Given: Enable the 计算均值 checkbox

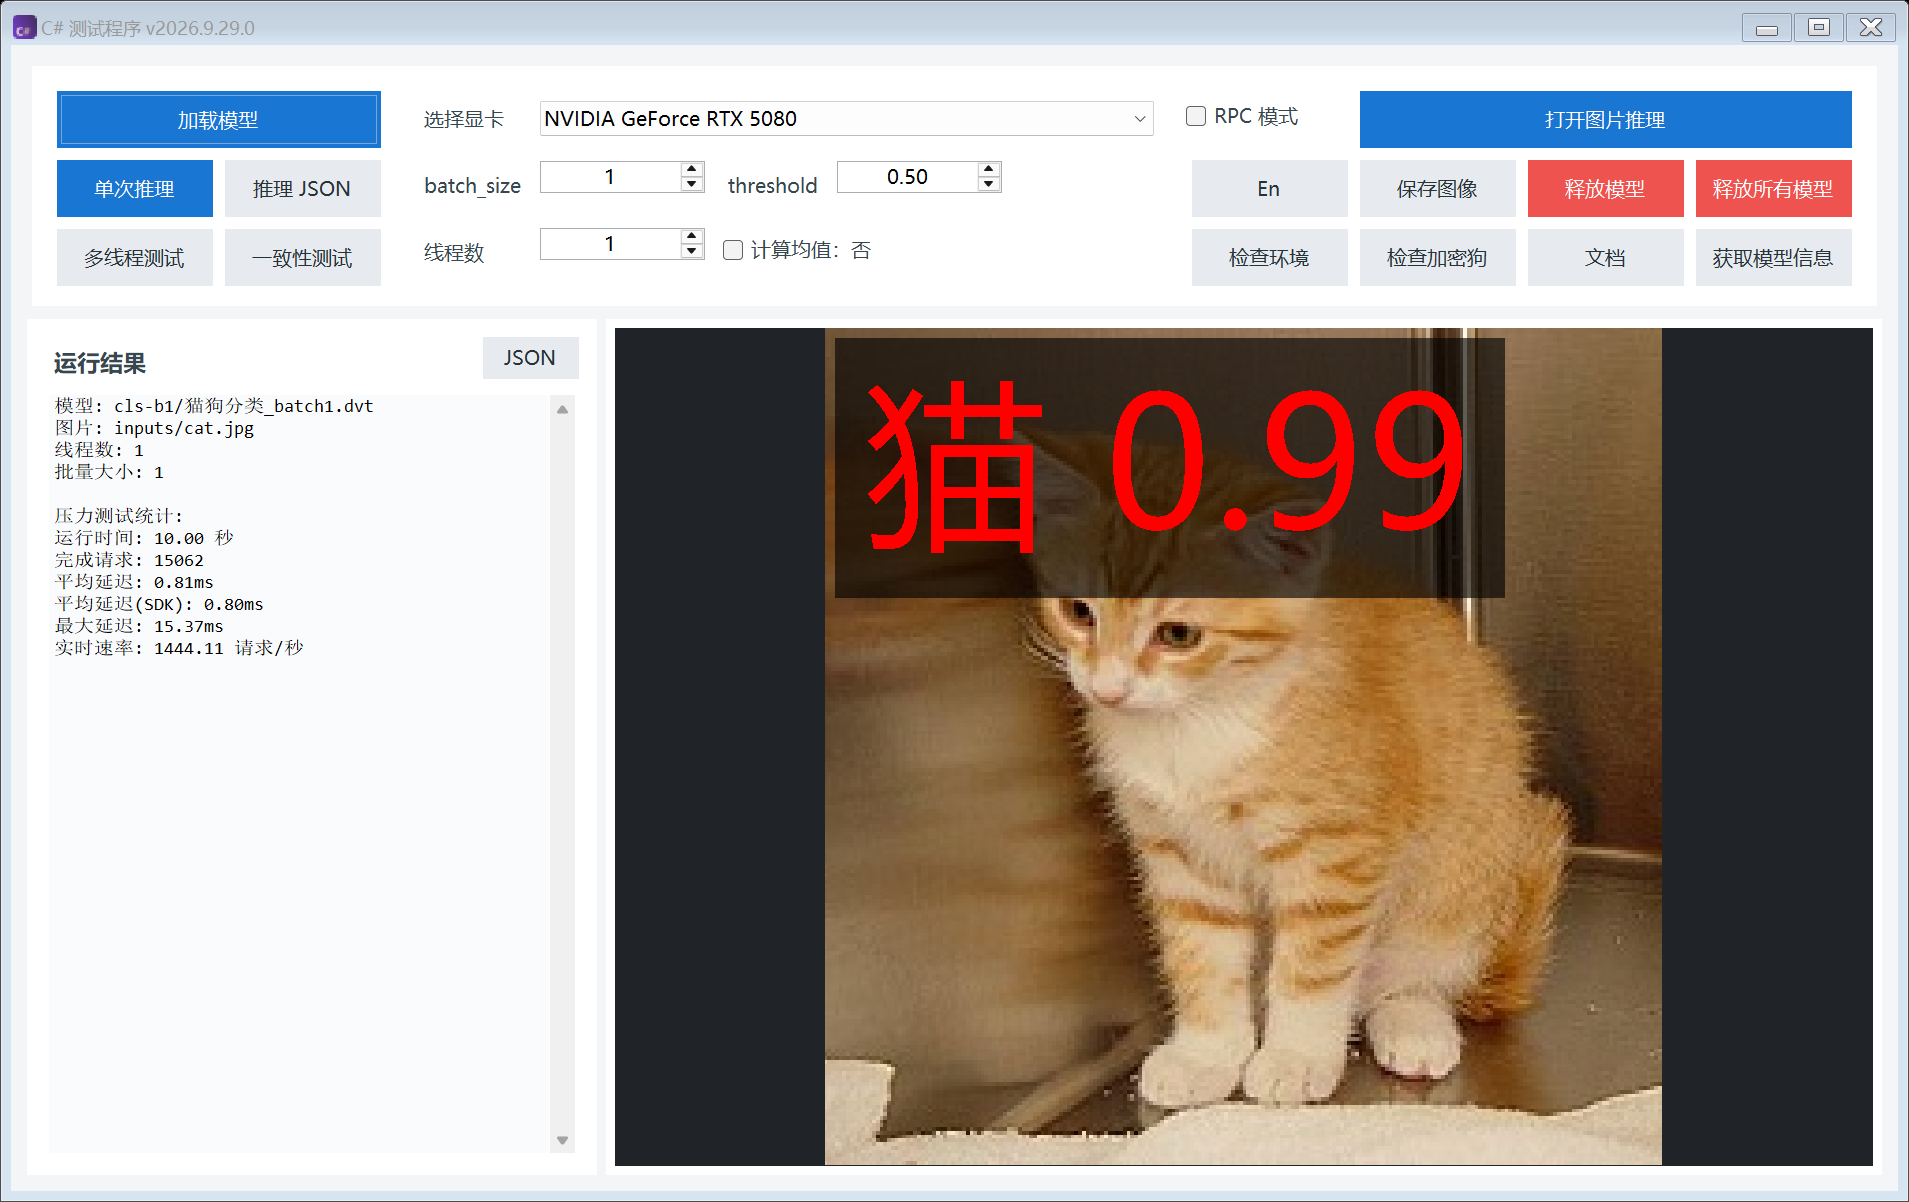Looking at the screenshot, I should pos(733,250).
